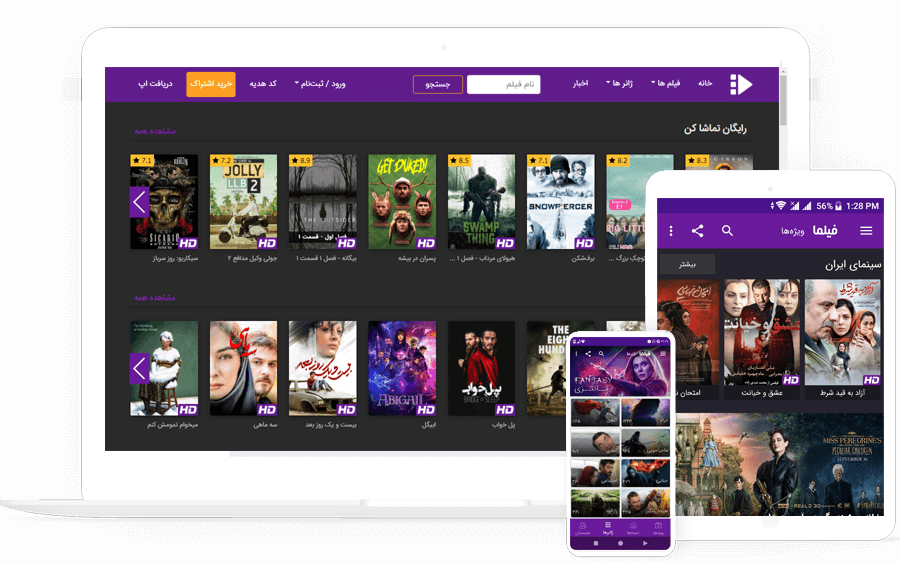
Task: Click the بیشتر button beside سینمای ایران
Action: click(x=687, y=265)
